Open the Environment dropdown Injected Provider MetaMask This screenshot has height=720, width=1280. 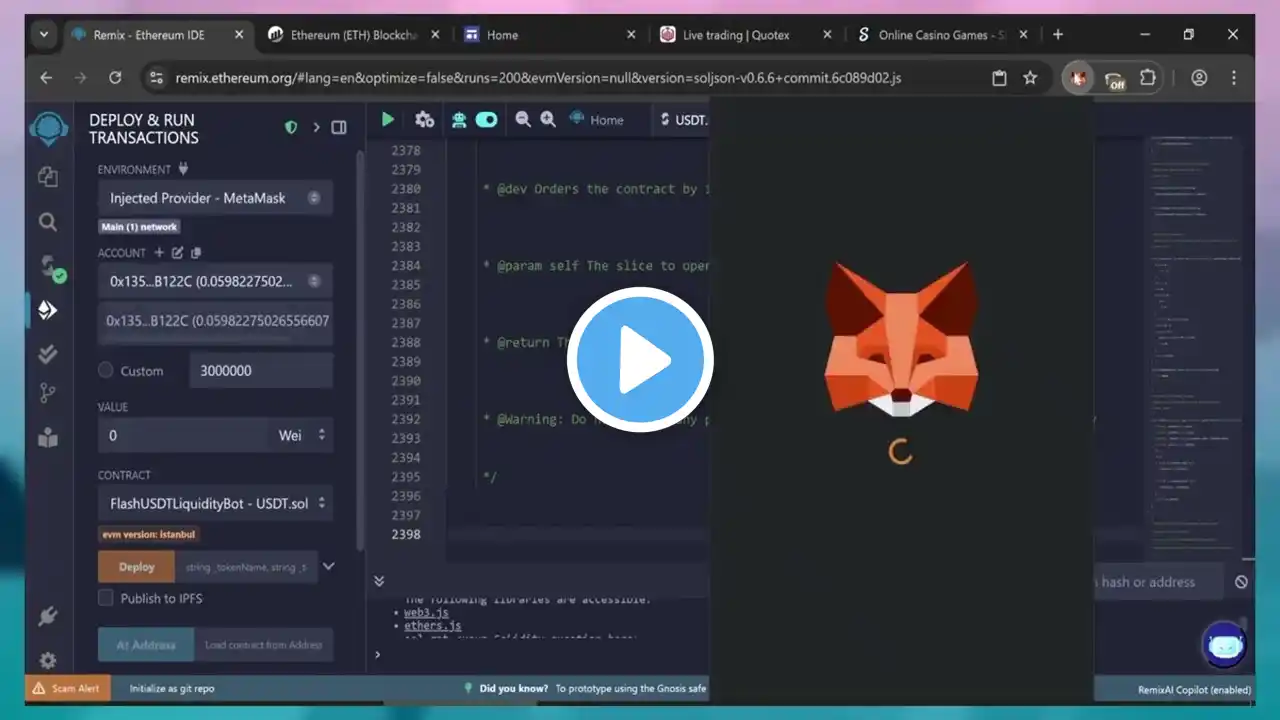point(215,198)
